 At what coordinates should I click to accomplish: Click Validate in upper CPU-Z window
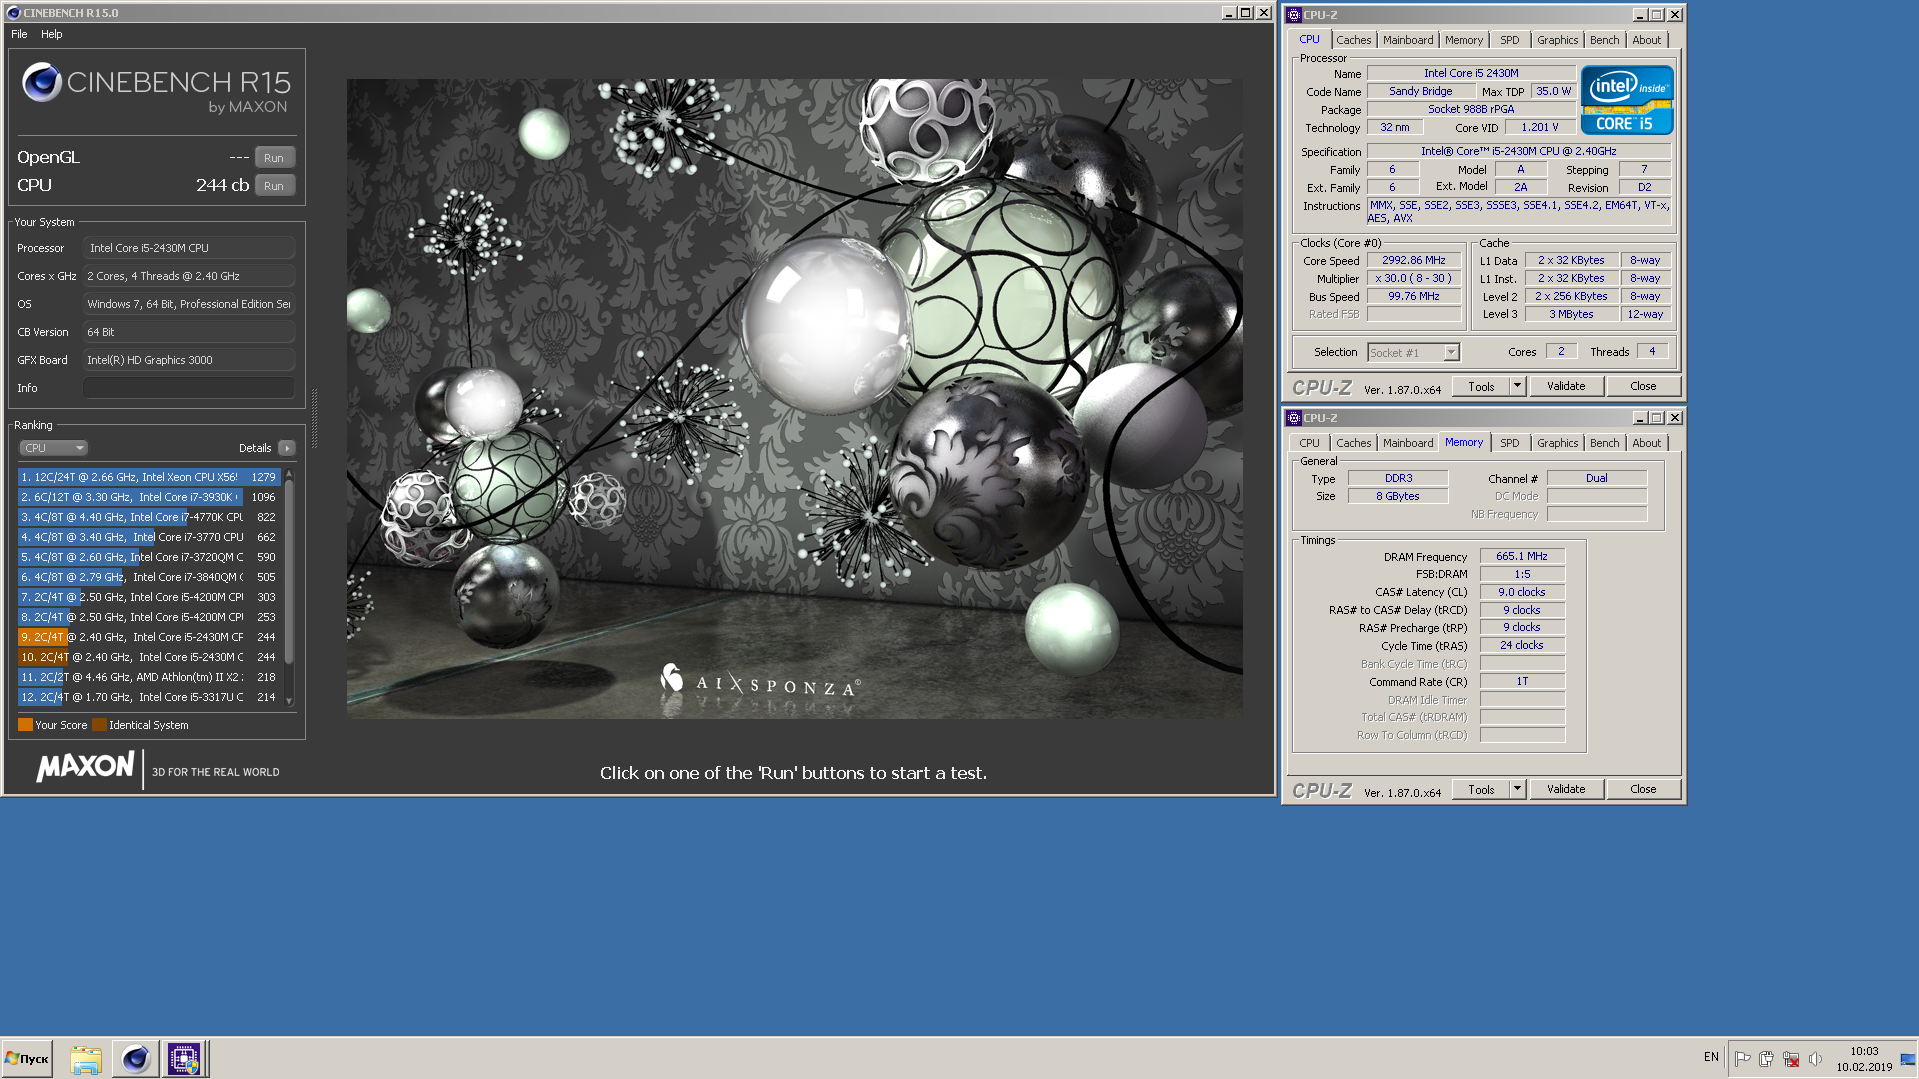pos(1566,387)
